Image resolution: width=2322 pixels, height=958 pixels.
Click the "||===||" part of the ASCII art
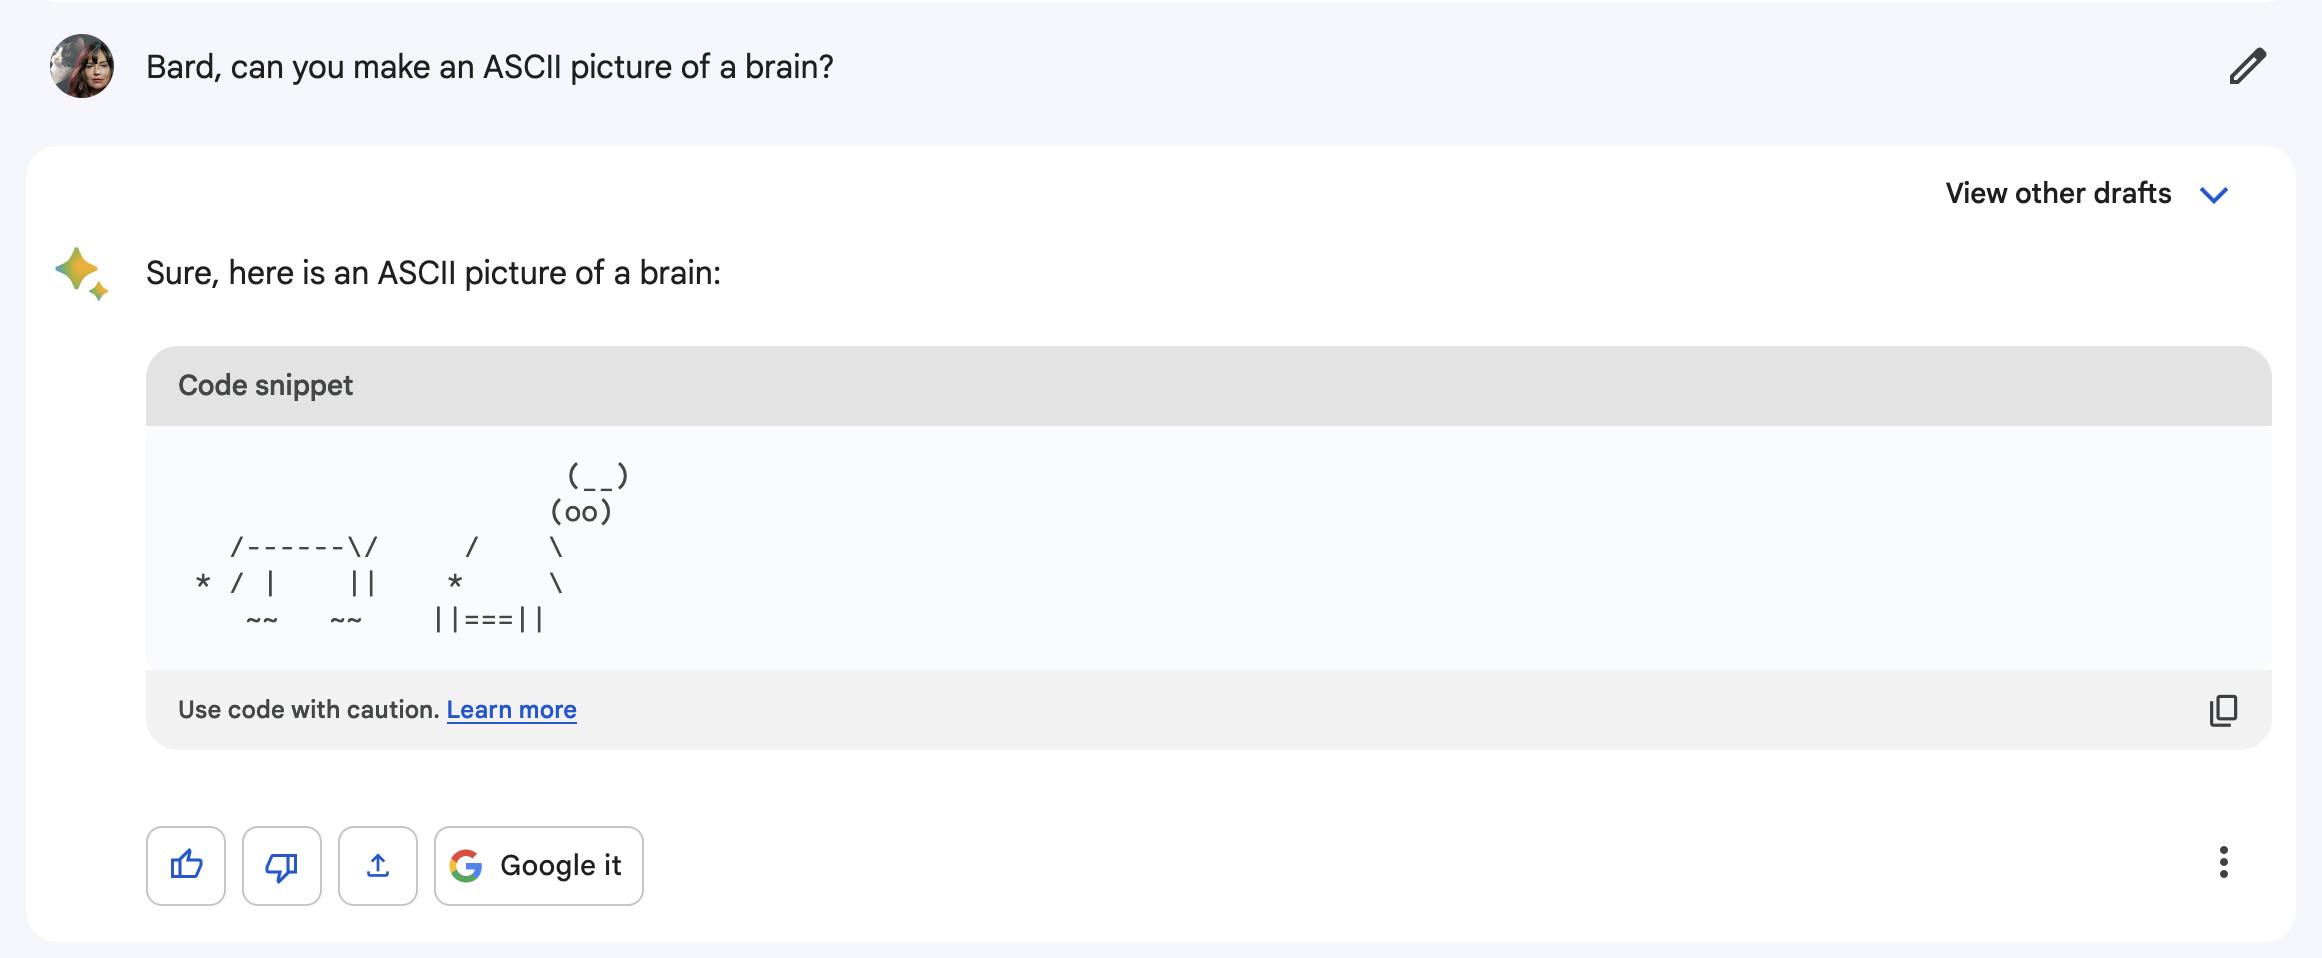tap(489, 619)
